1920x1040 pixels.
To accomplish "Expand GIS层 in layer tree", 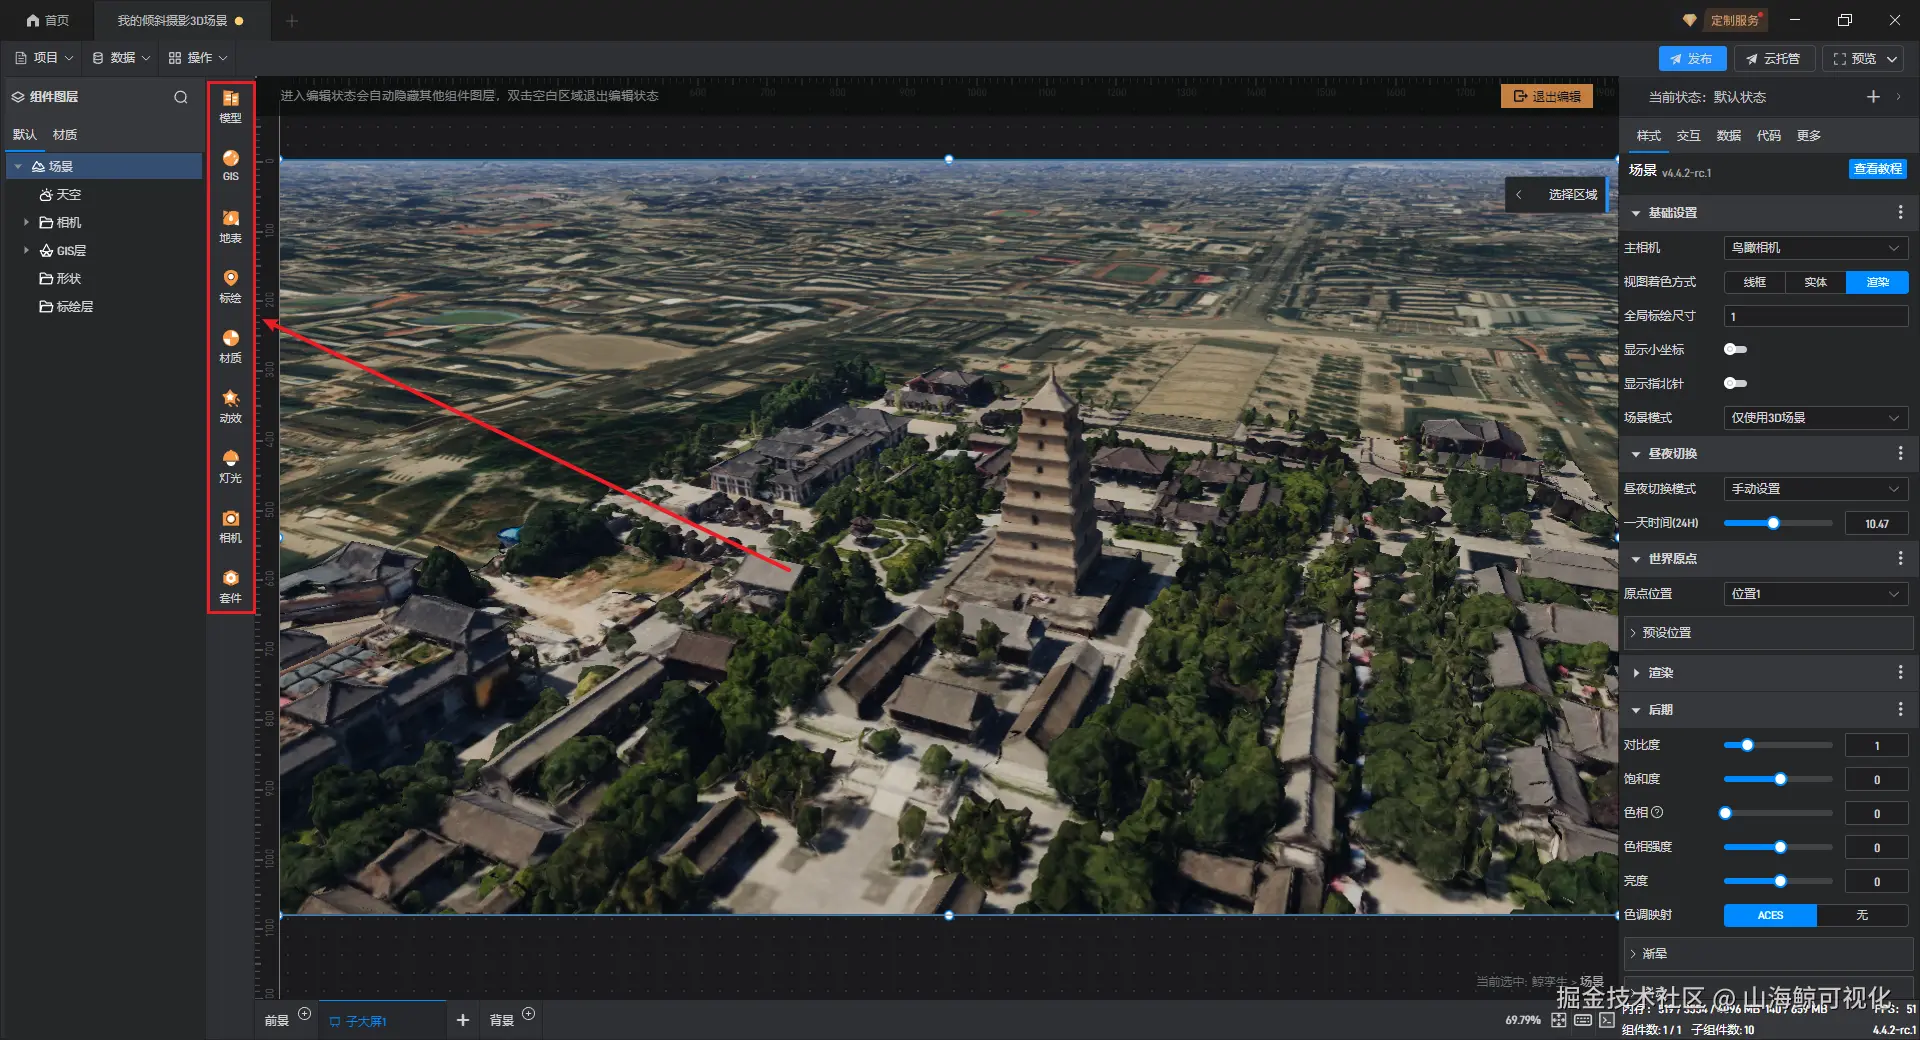I will tap(26, 250).
